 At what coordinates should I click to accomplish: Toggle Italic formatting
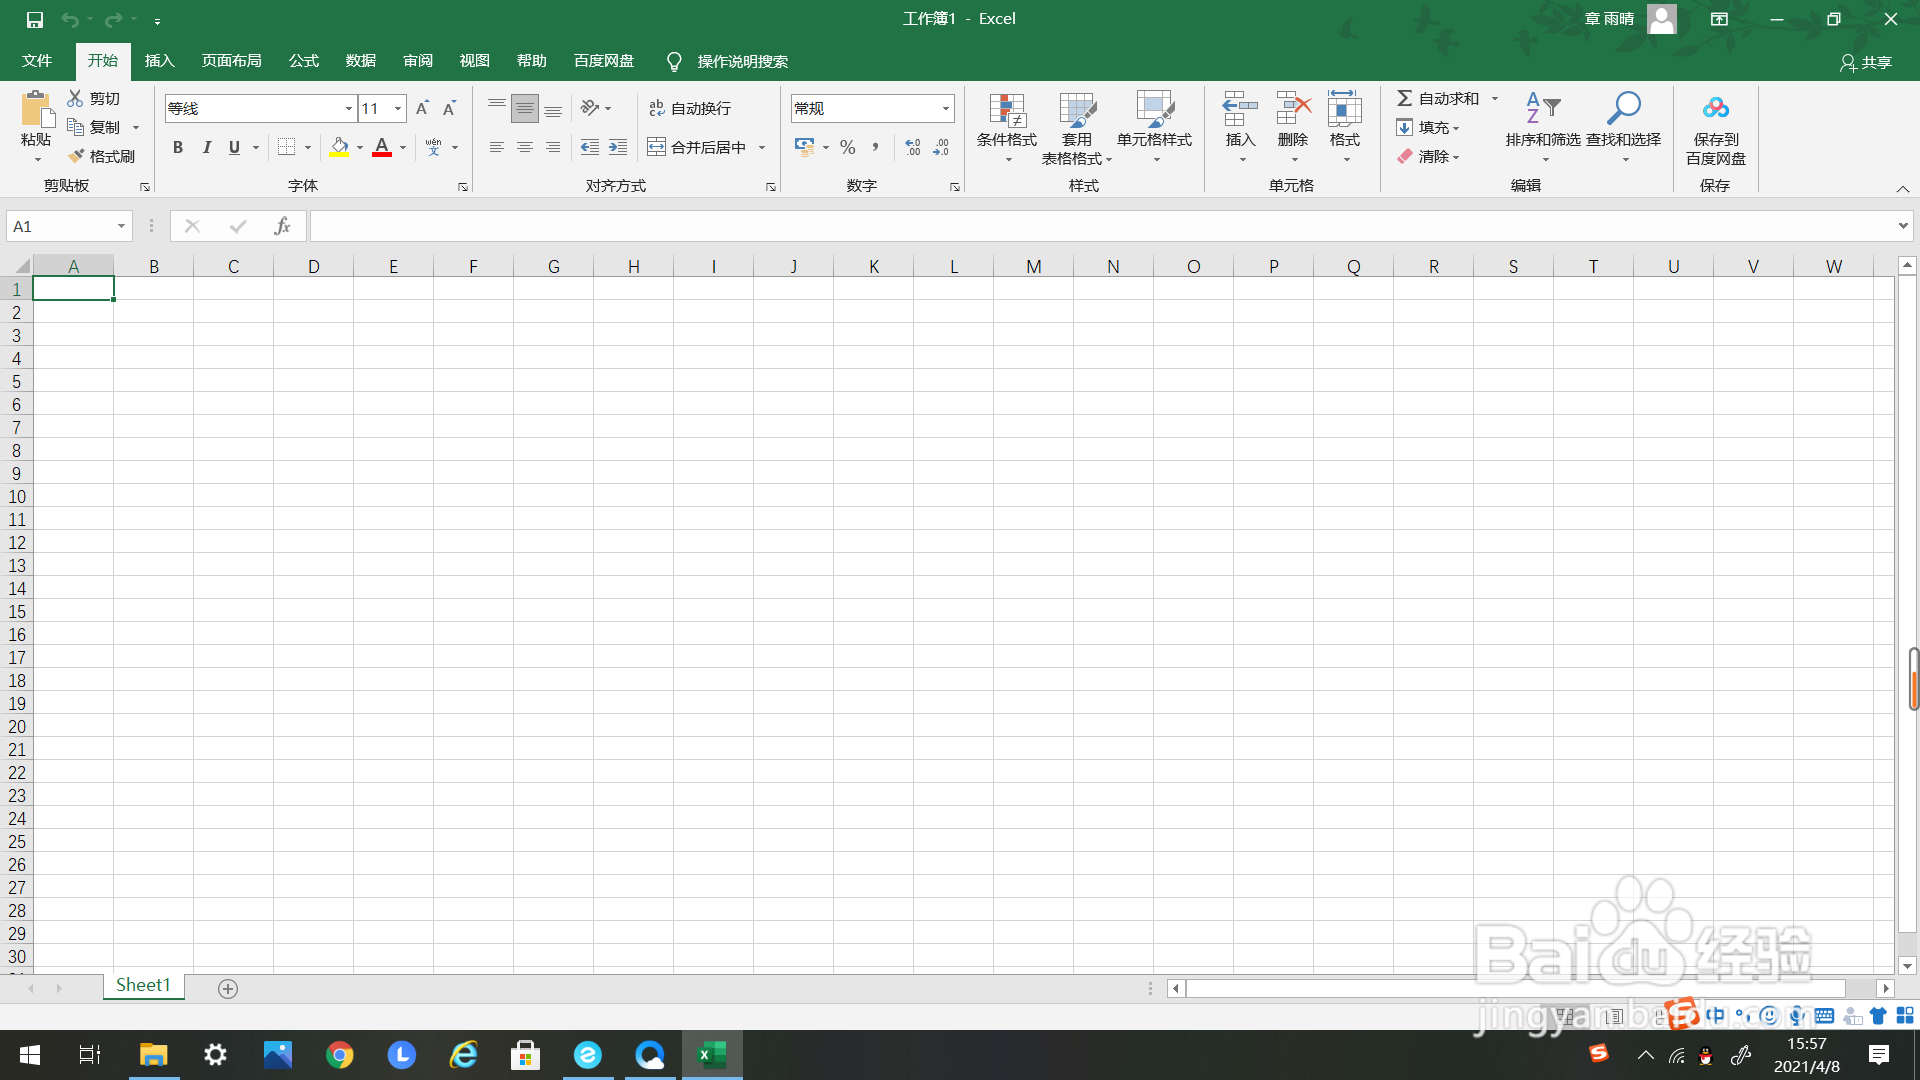[206, 147]
